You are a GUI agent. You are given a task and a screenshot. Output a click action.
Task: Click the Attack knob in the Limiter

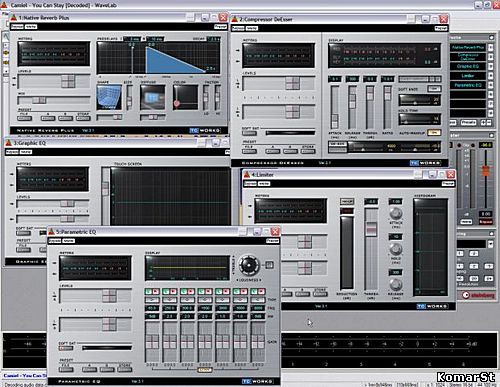[x=396, y=213]
